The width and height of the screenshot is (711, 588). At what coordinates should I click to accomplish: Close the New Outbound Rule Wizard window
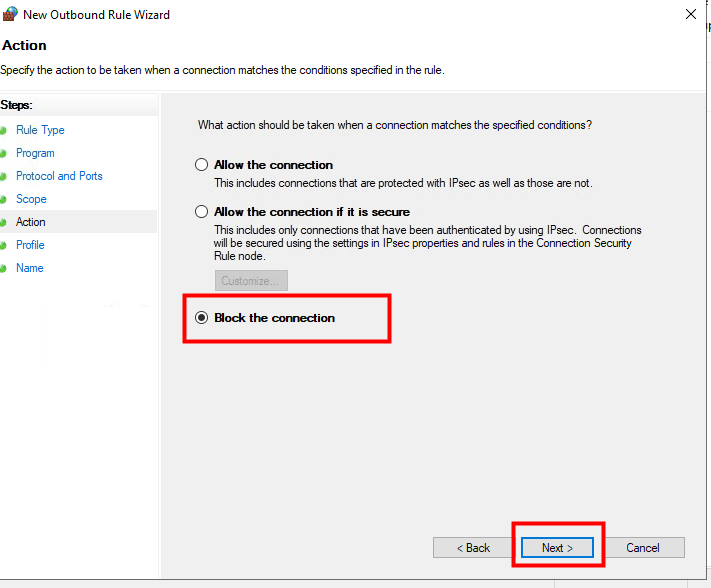690,15
